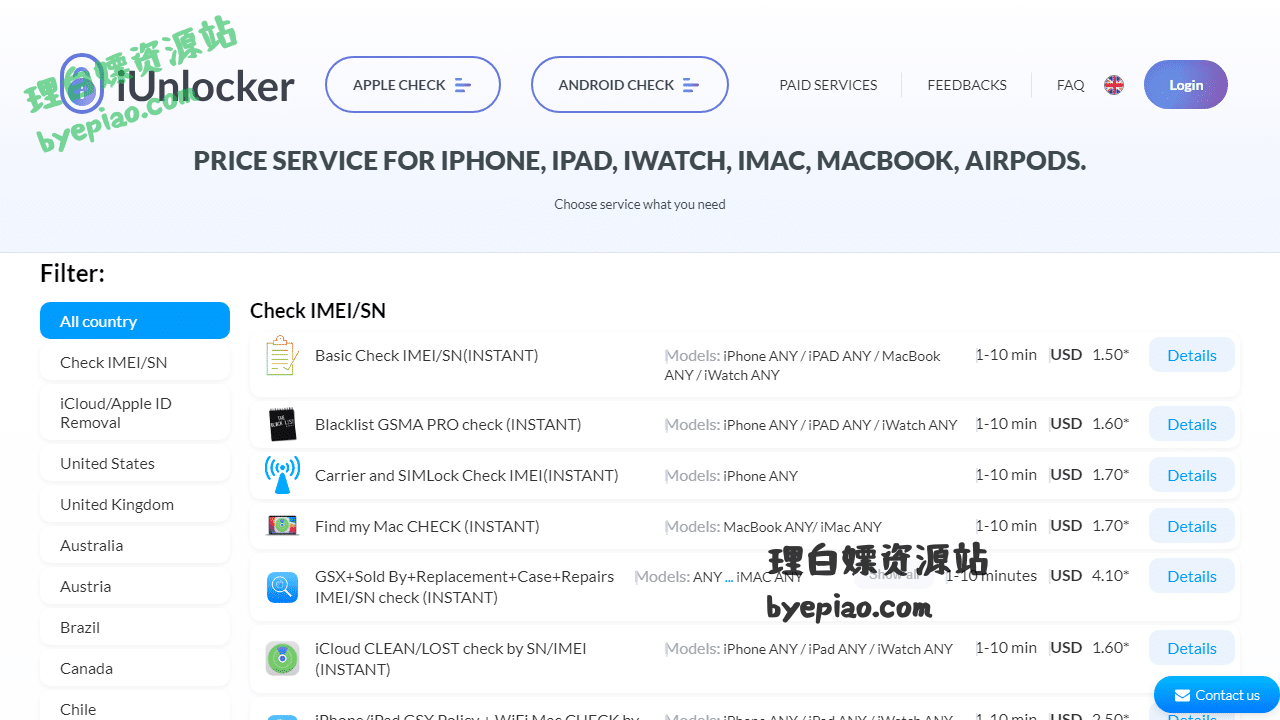Click Find my Mac CHECK (INSTANT) name
The image size is (1280, 720).
tap(427, 526)
